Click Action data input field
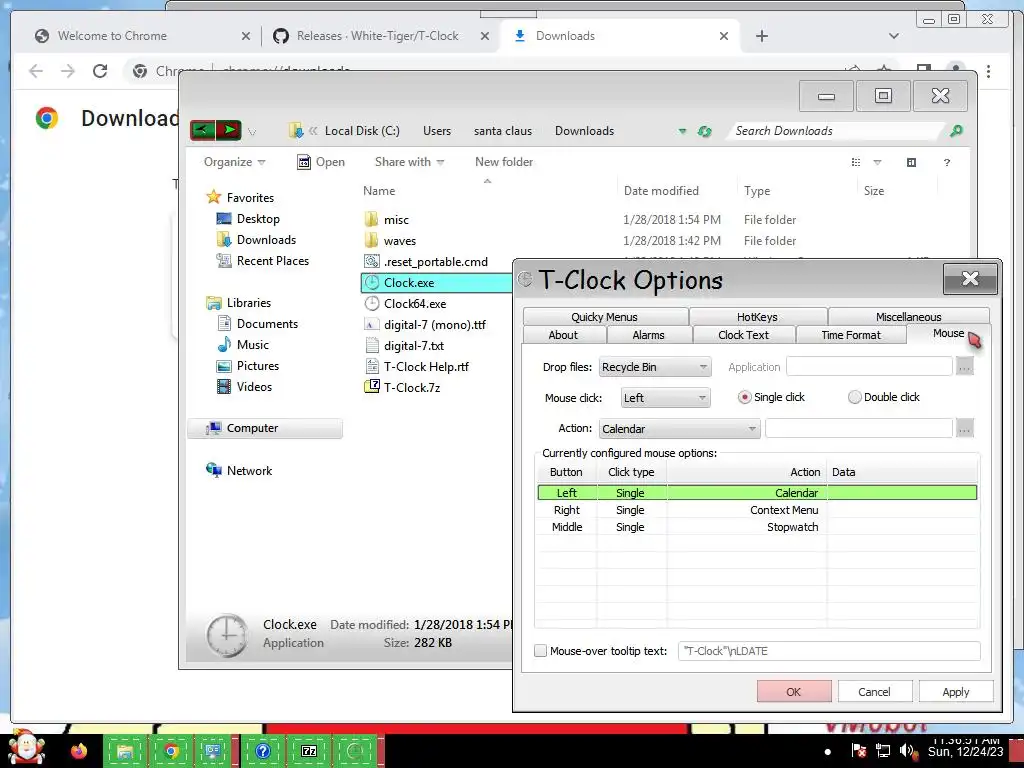 point(859,428)
